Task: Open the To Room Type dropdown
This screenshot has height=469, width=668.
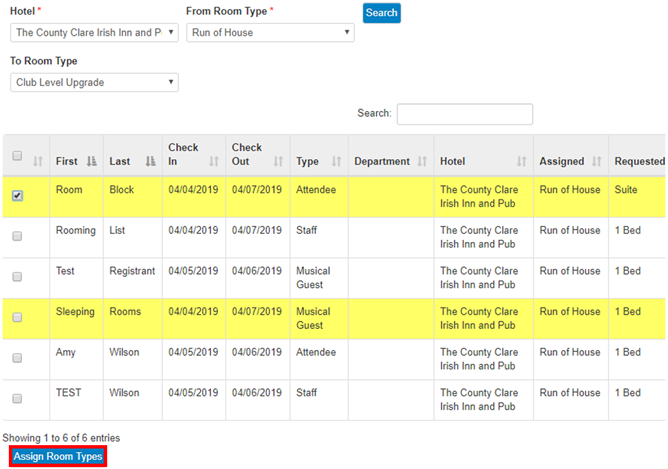Action: (x=94, y=83)
